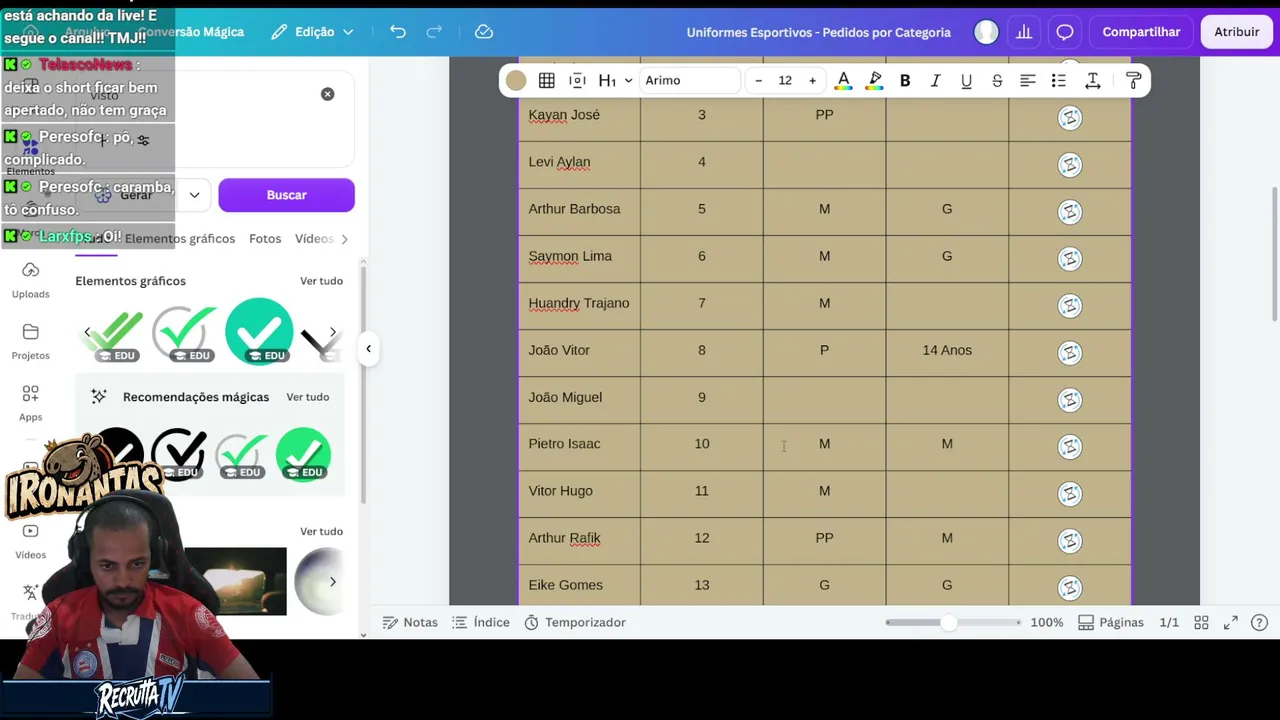This screenshot has height=720, width=1280.
Task: Open the table grid options icon
Action: 546,80
